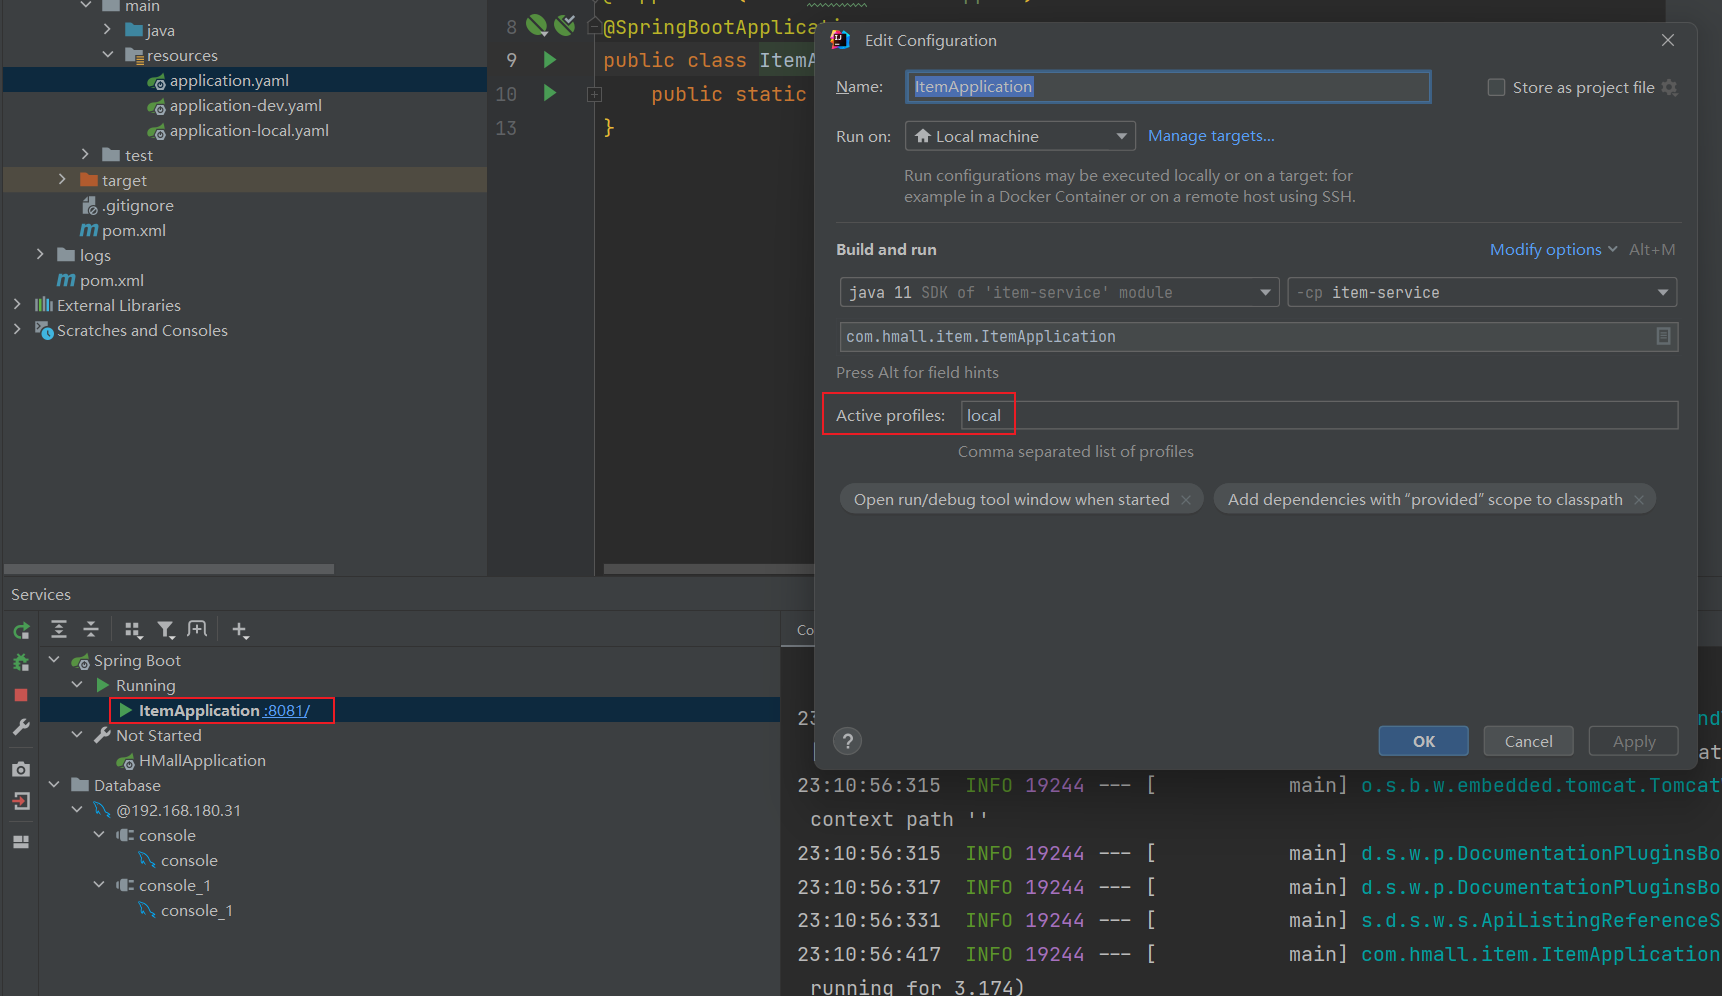Open the Services filter options
Screen dimensions: 1722x996
(166, 629)
